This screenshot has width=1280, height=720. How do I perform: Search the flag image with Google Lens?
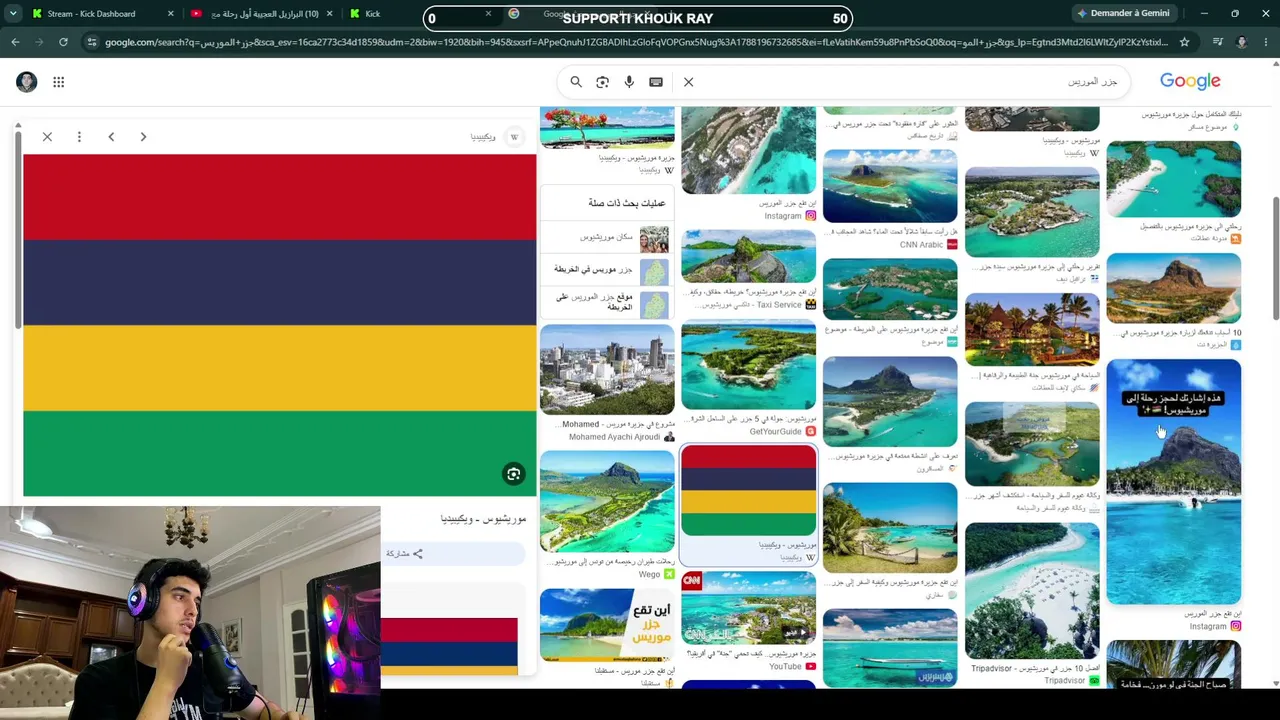click(x=513, y=475)
